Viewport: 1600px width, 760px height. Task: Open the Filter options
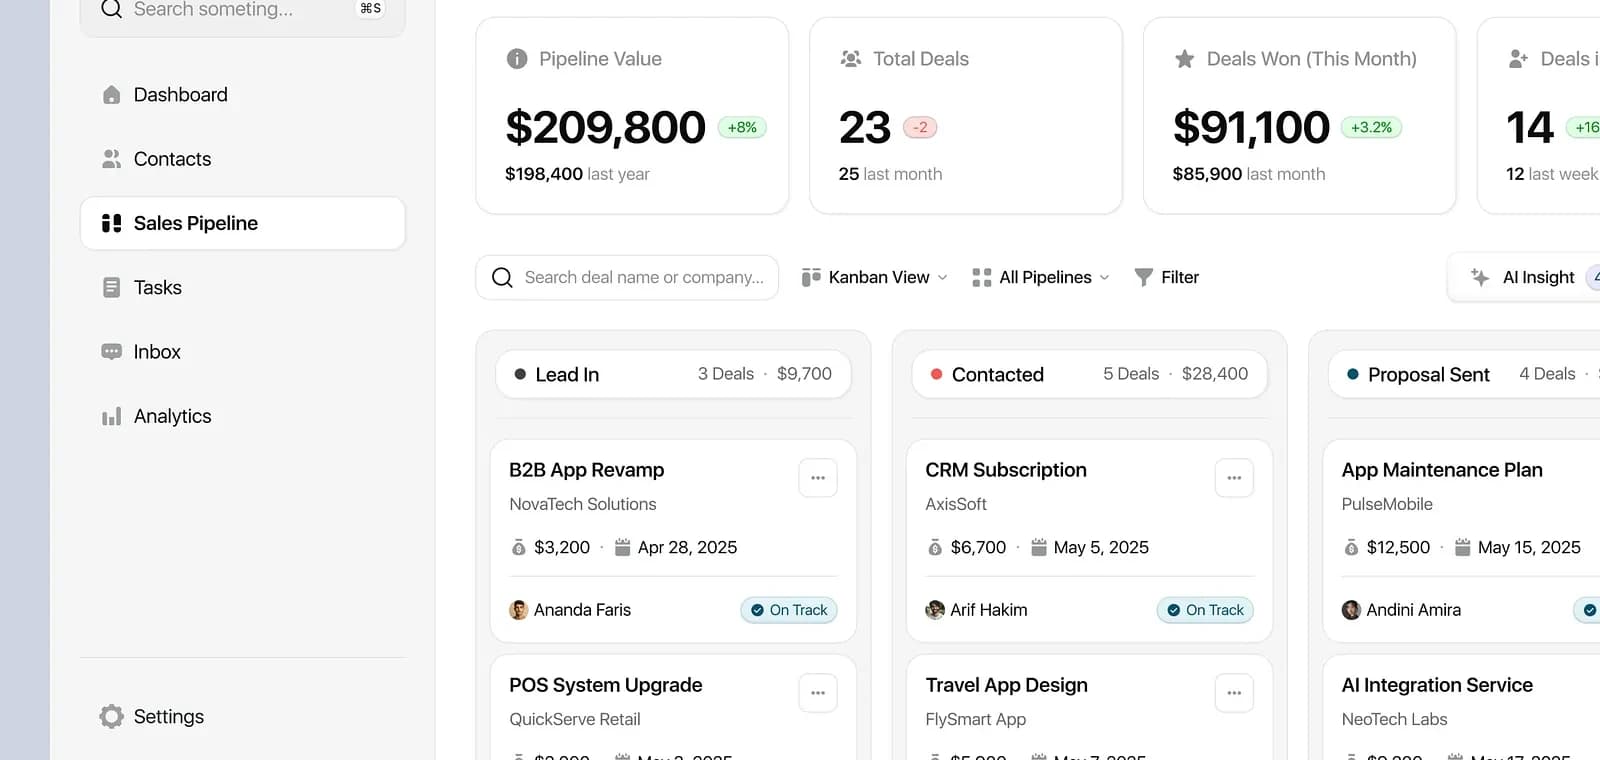point(1166,278)
